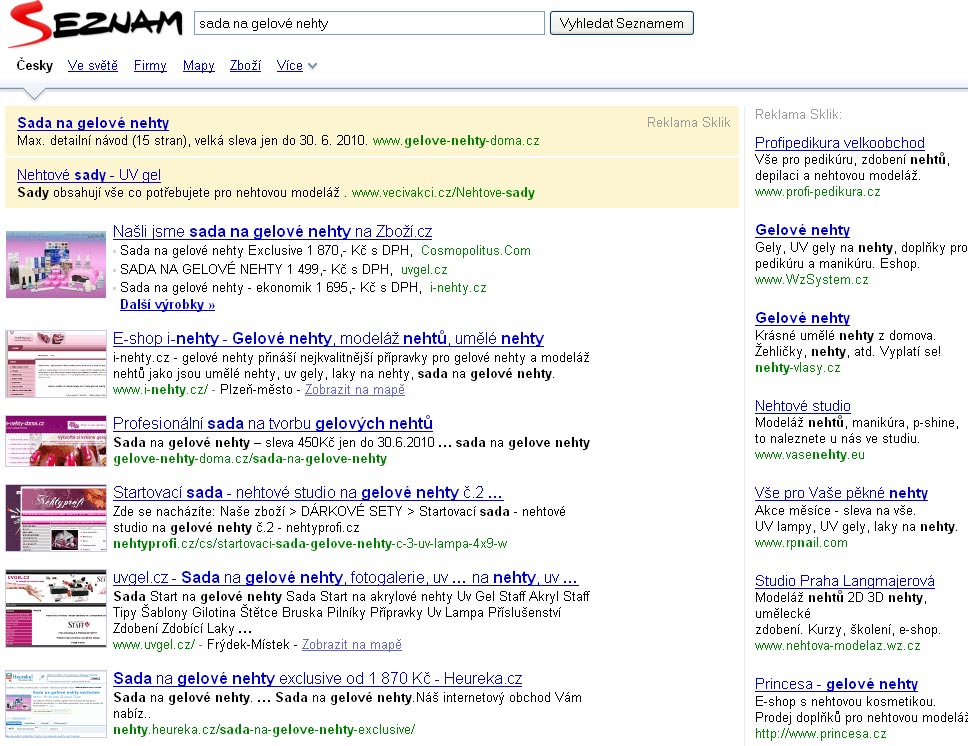
Task: Click the Vyhledat Seznamem button
Action: click(x=622, y=23)
